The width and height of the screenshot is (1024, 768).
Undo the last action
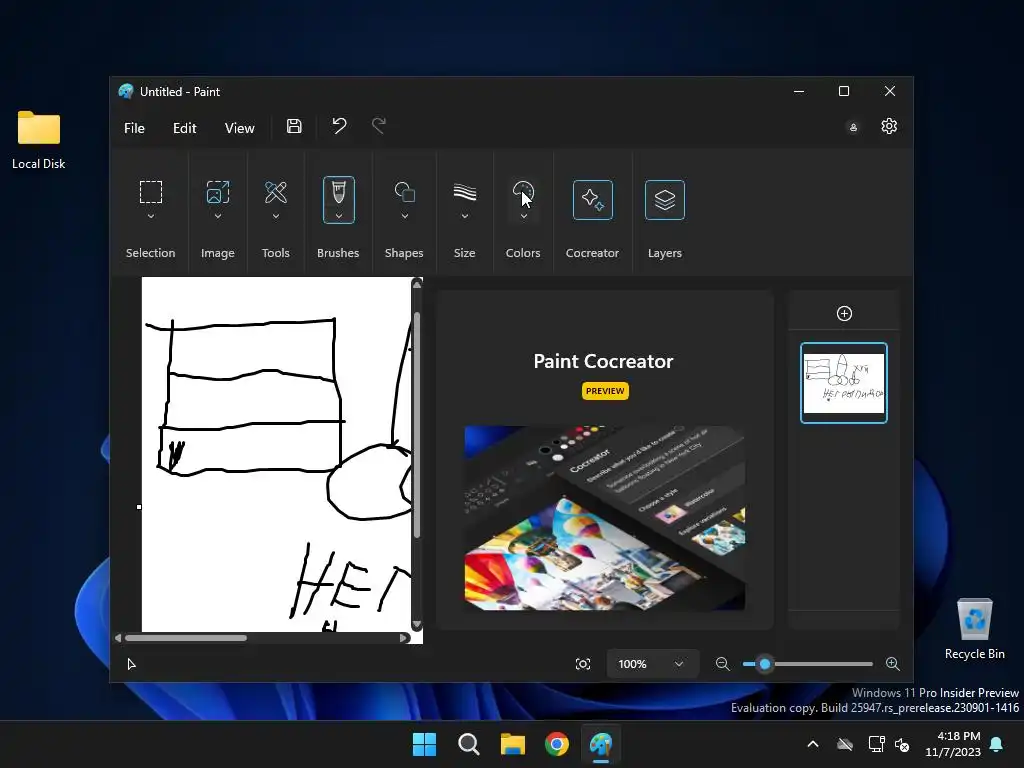click(x=338, y=125)
